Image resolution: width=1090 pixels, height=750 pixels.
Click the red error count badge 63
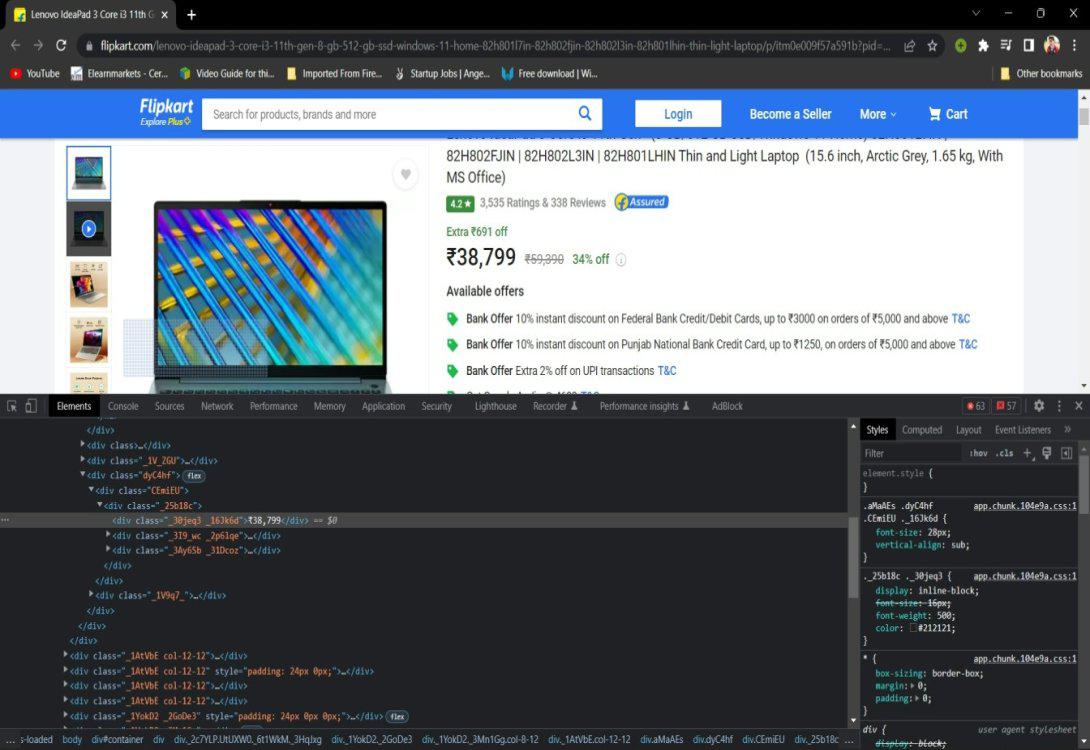click(x=976, y=406)
